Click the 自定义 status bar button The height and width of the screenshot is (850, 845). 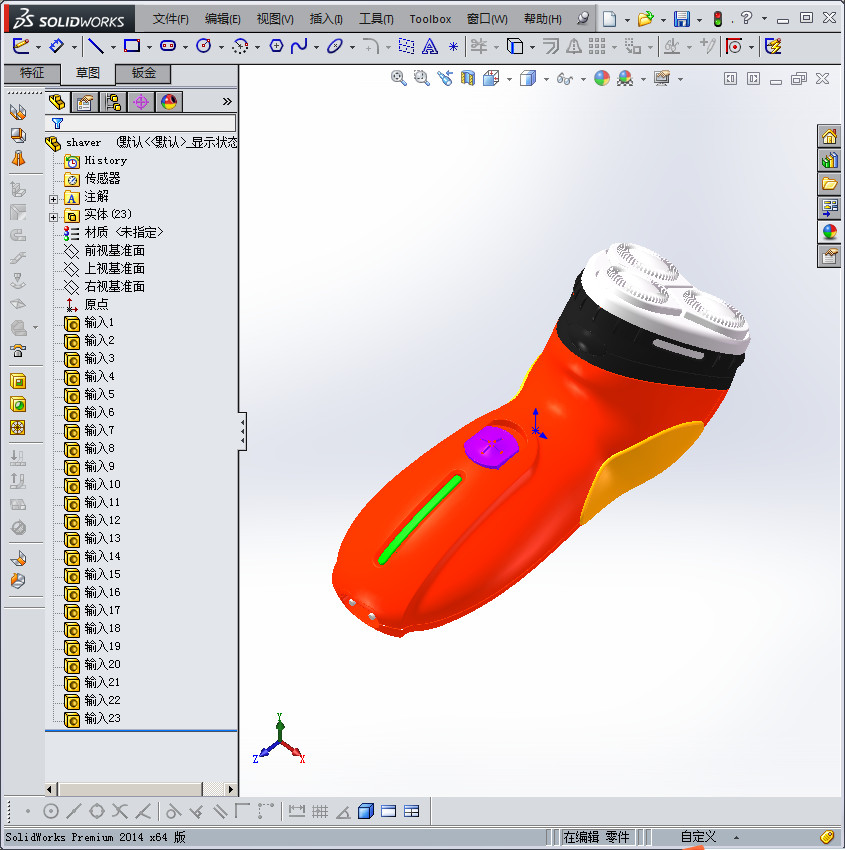point(698,837)
